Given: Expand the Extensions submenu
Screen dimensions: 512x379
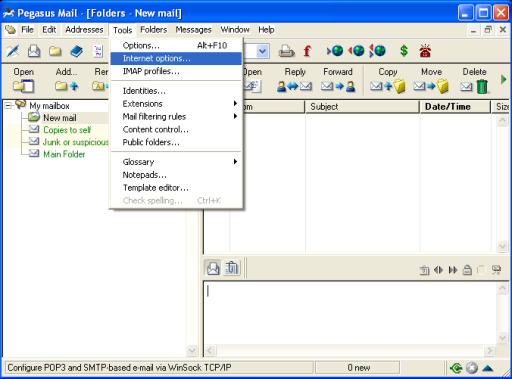Looking at the screenshot, I should coord(176,104).
